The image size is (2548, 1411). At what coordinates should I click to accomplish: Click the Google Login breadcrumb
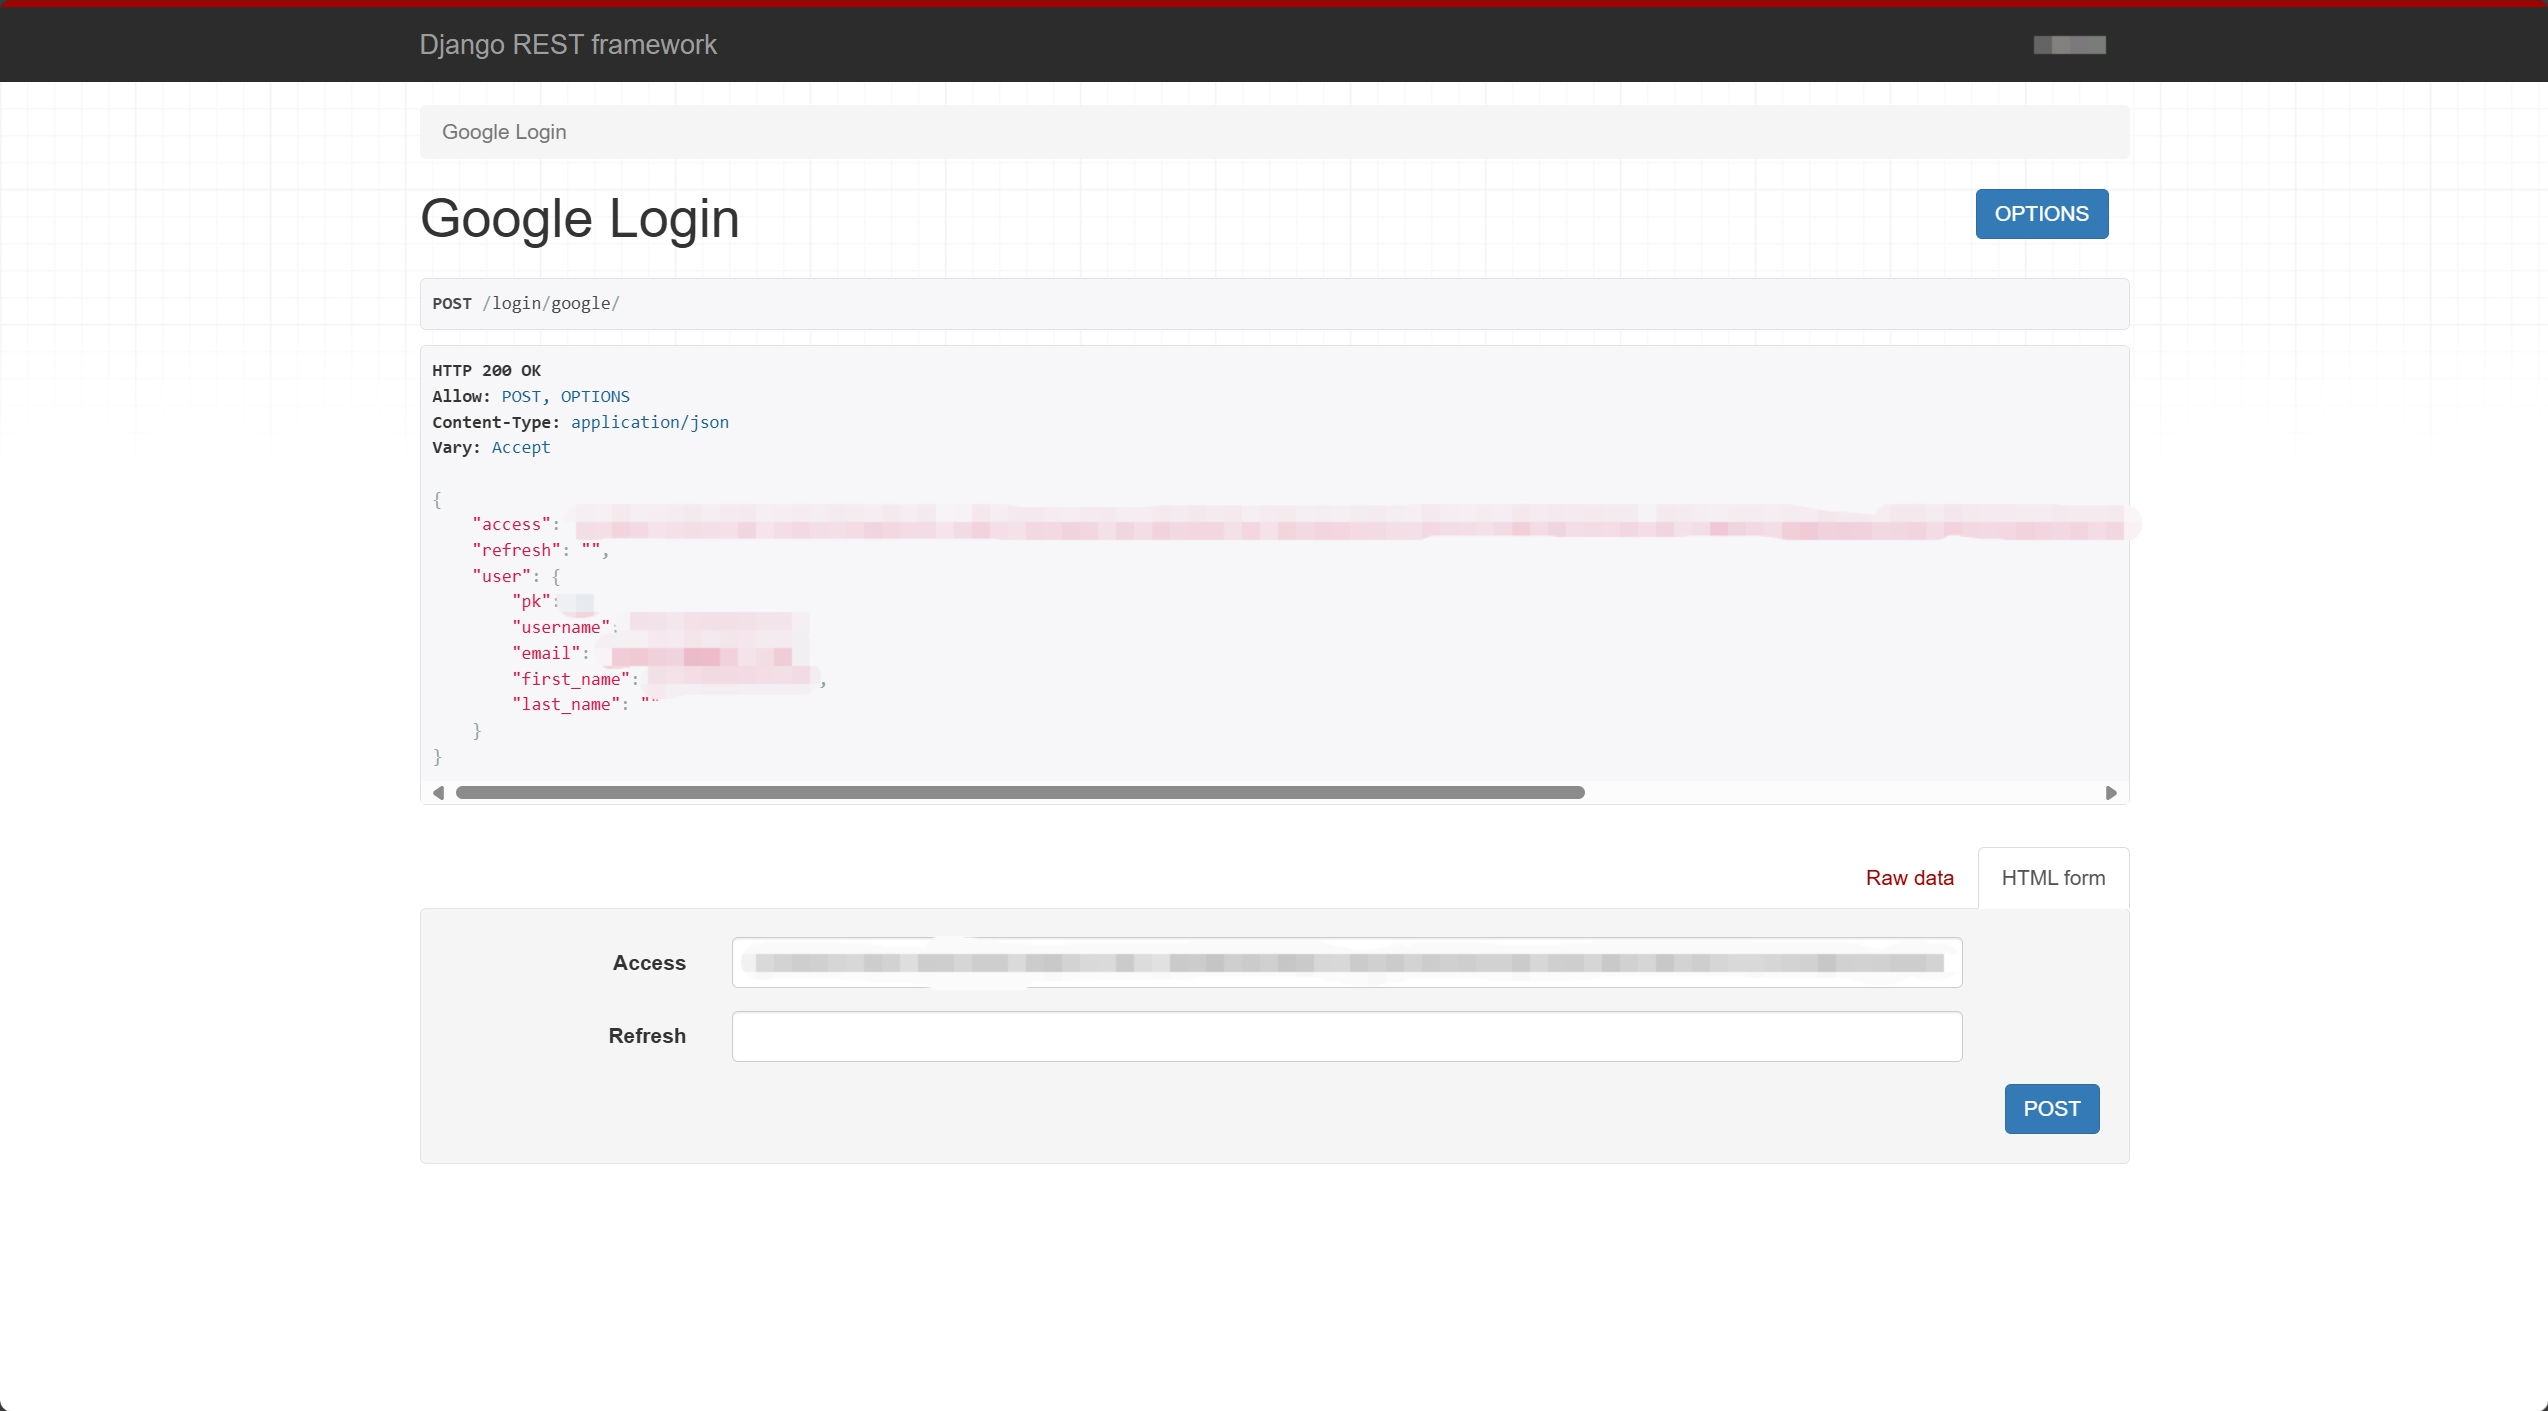click(504, 132)
